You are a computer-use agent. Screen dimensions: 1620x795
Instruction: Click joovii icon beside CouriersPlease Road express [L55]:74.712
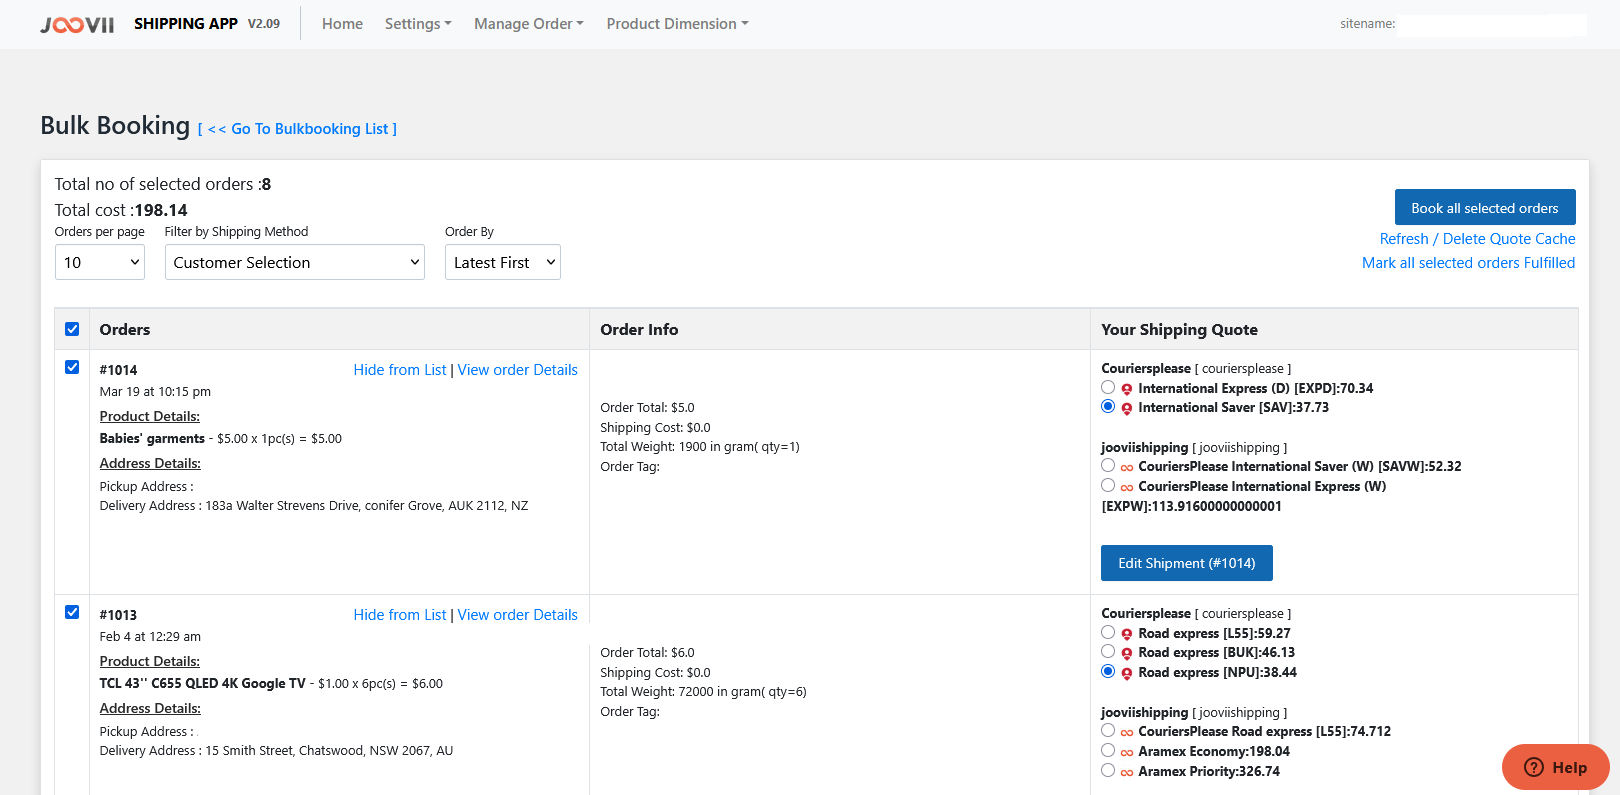coord(1127,733)
